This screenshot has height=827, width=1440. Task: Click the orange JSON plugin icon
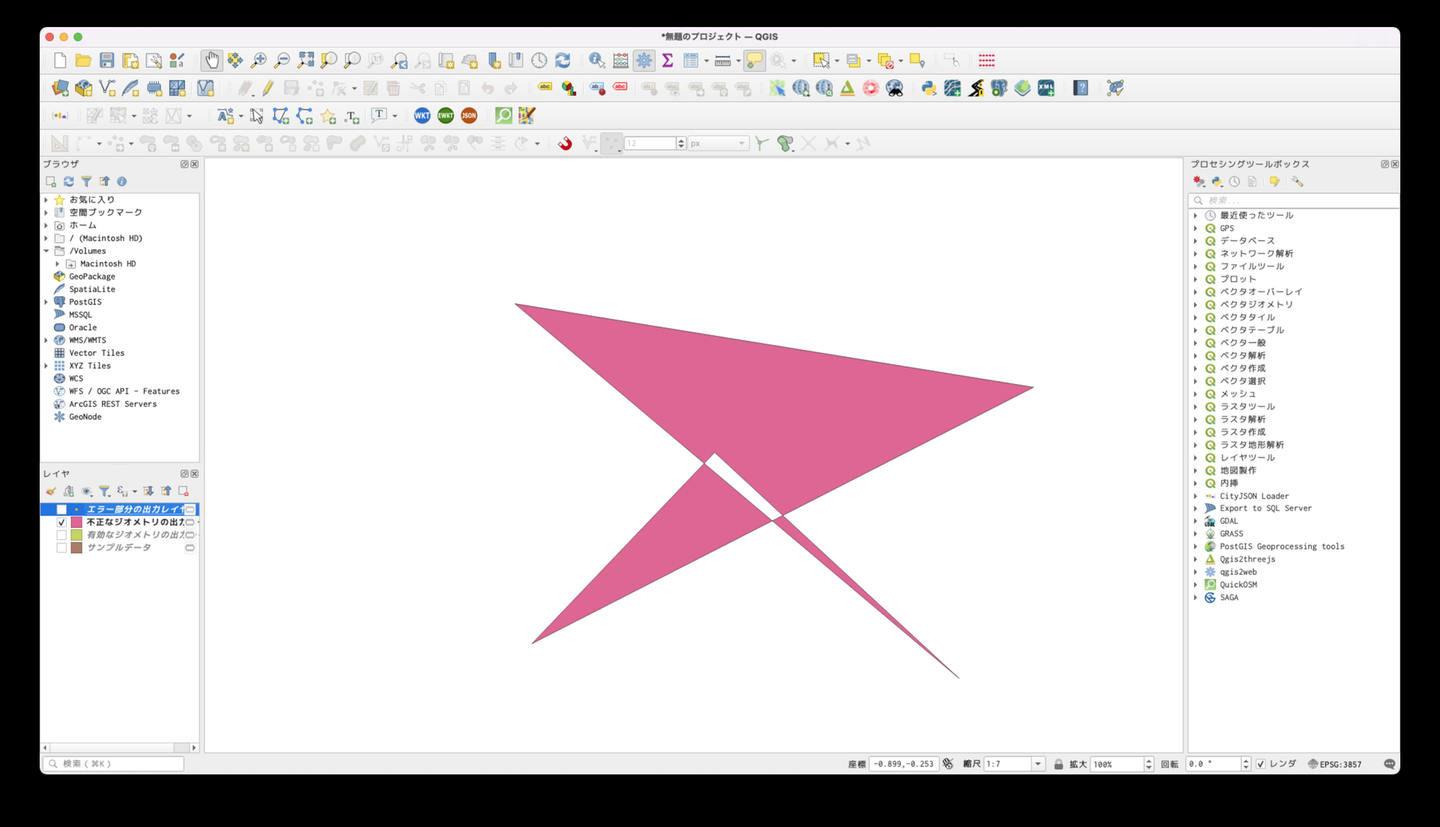coord(469,116)
